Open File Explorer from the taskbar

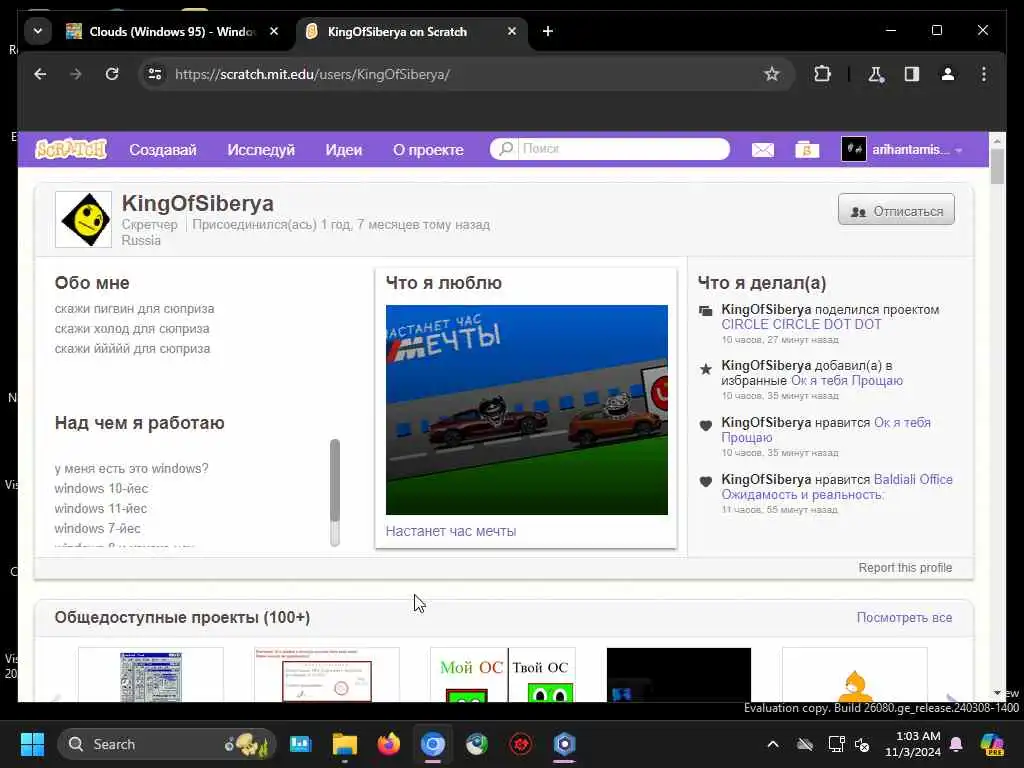tap(345, 744)
